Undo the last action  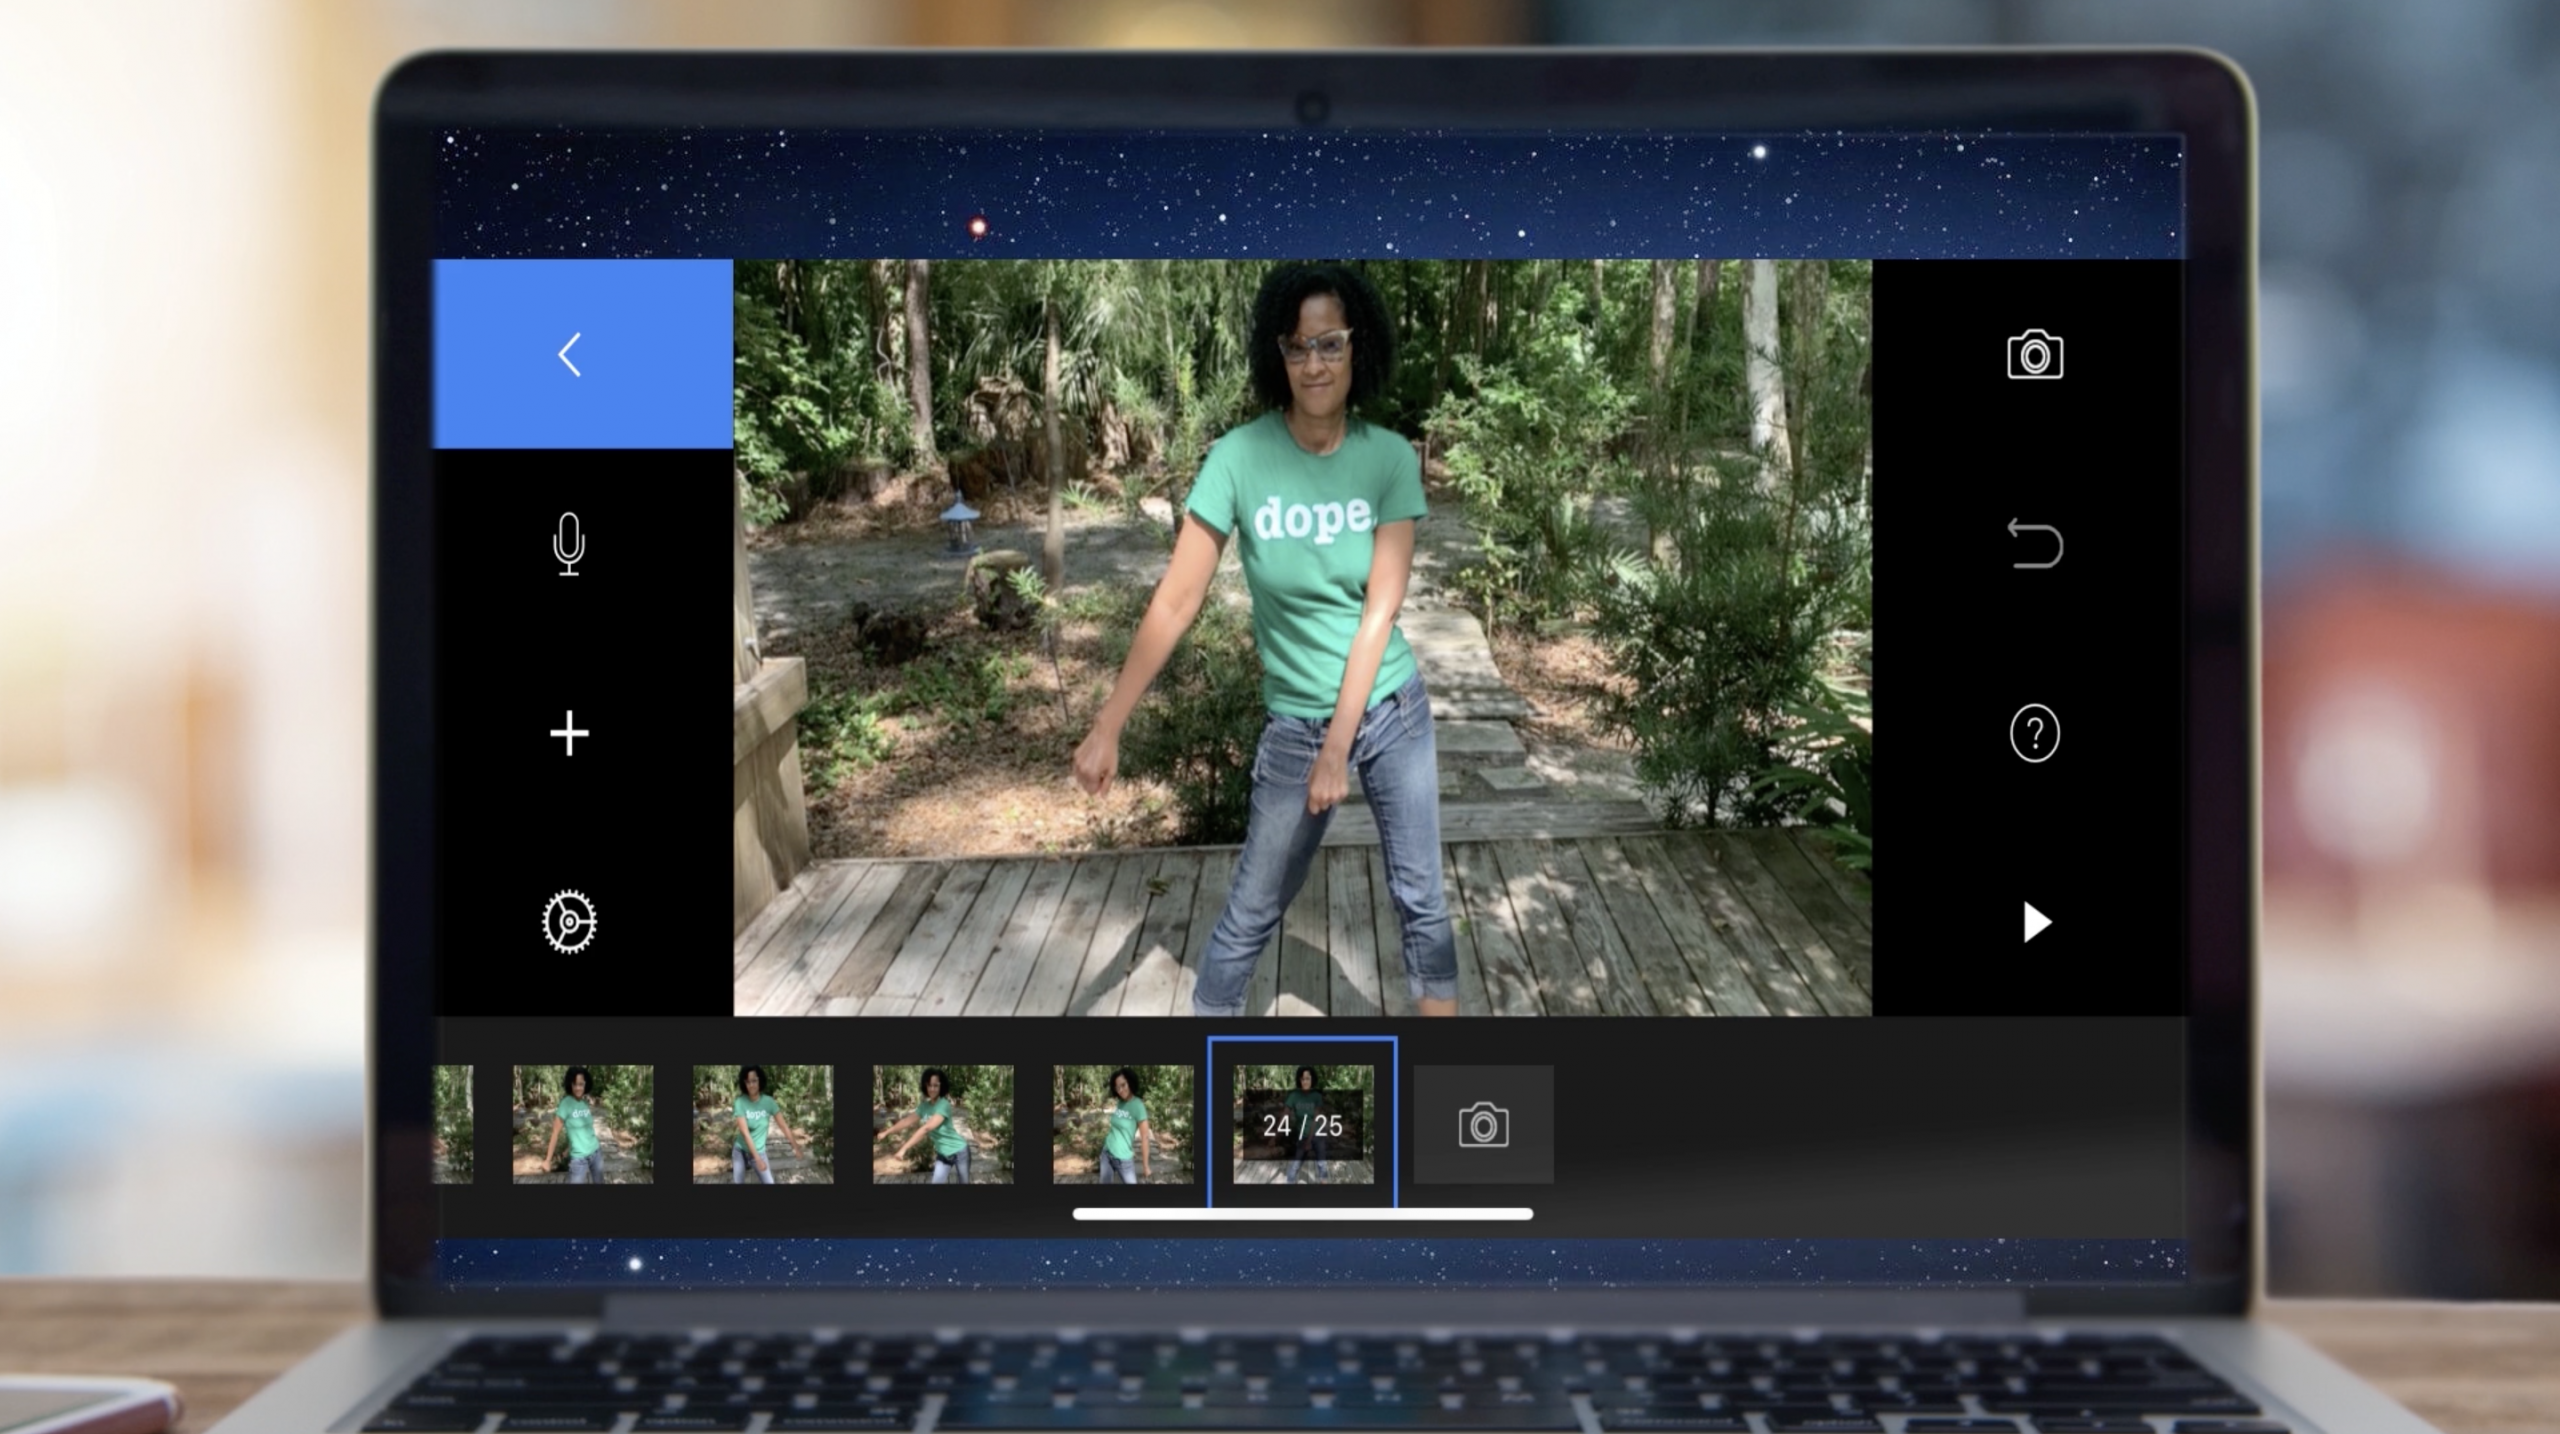(2037, 545)
